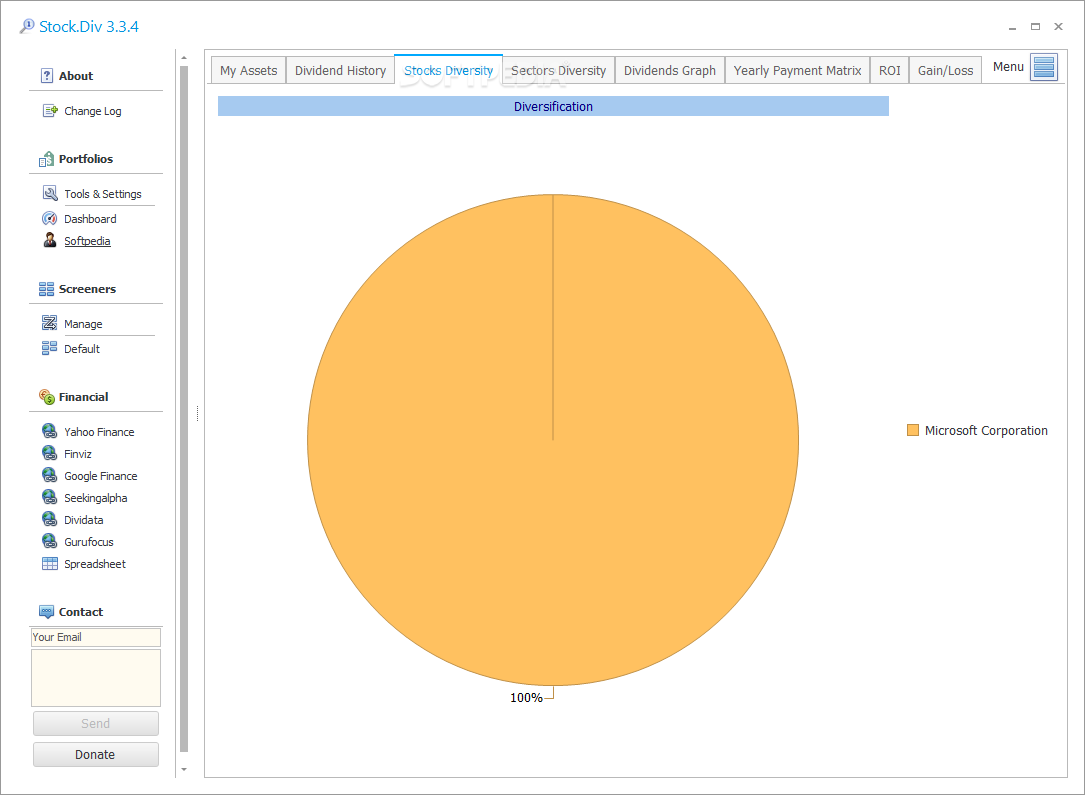Click the Yahoo Finance globe icon
Screen dimensions: 1085x795
pyautogui.click(x=50, y=431)
